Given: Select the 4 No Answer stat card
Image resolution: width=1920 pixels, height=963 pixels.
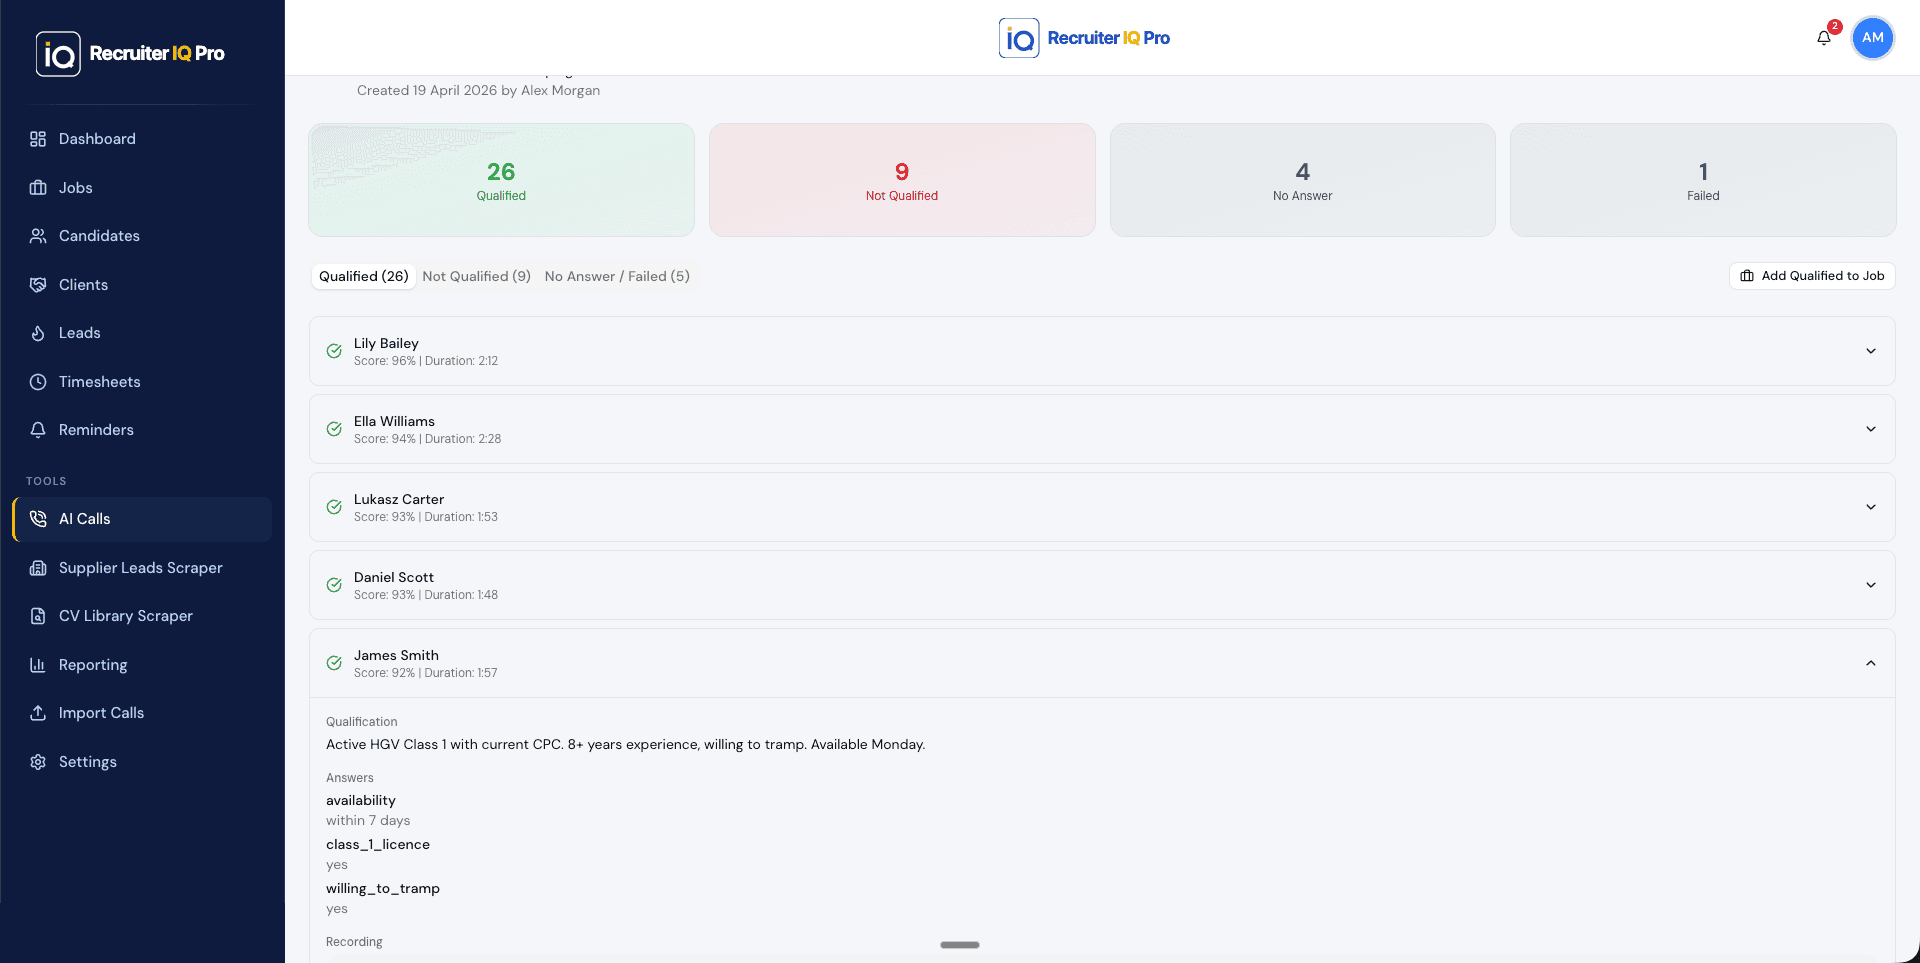Looking at the screenshot, I should pyautogui.click(x=1303, y=180).
